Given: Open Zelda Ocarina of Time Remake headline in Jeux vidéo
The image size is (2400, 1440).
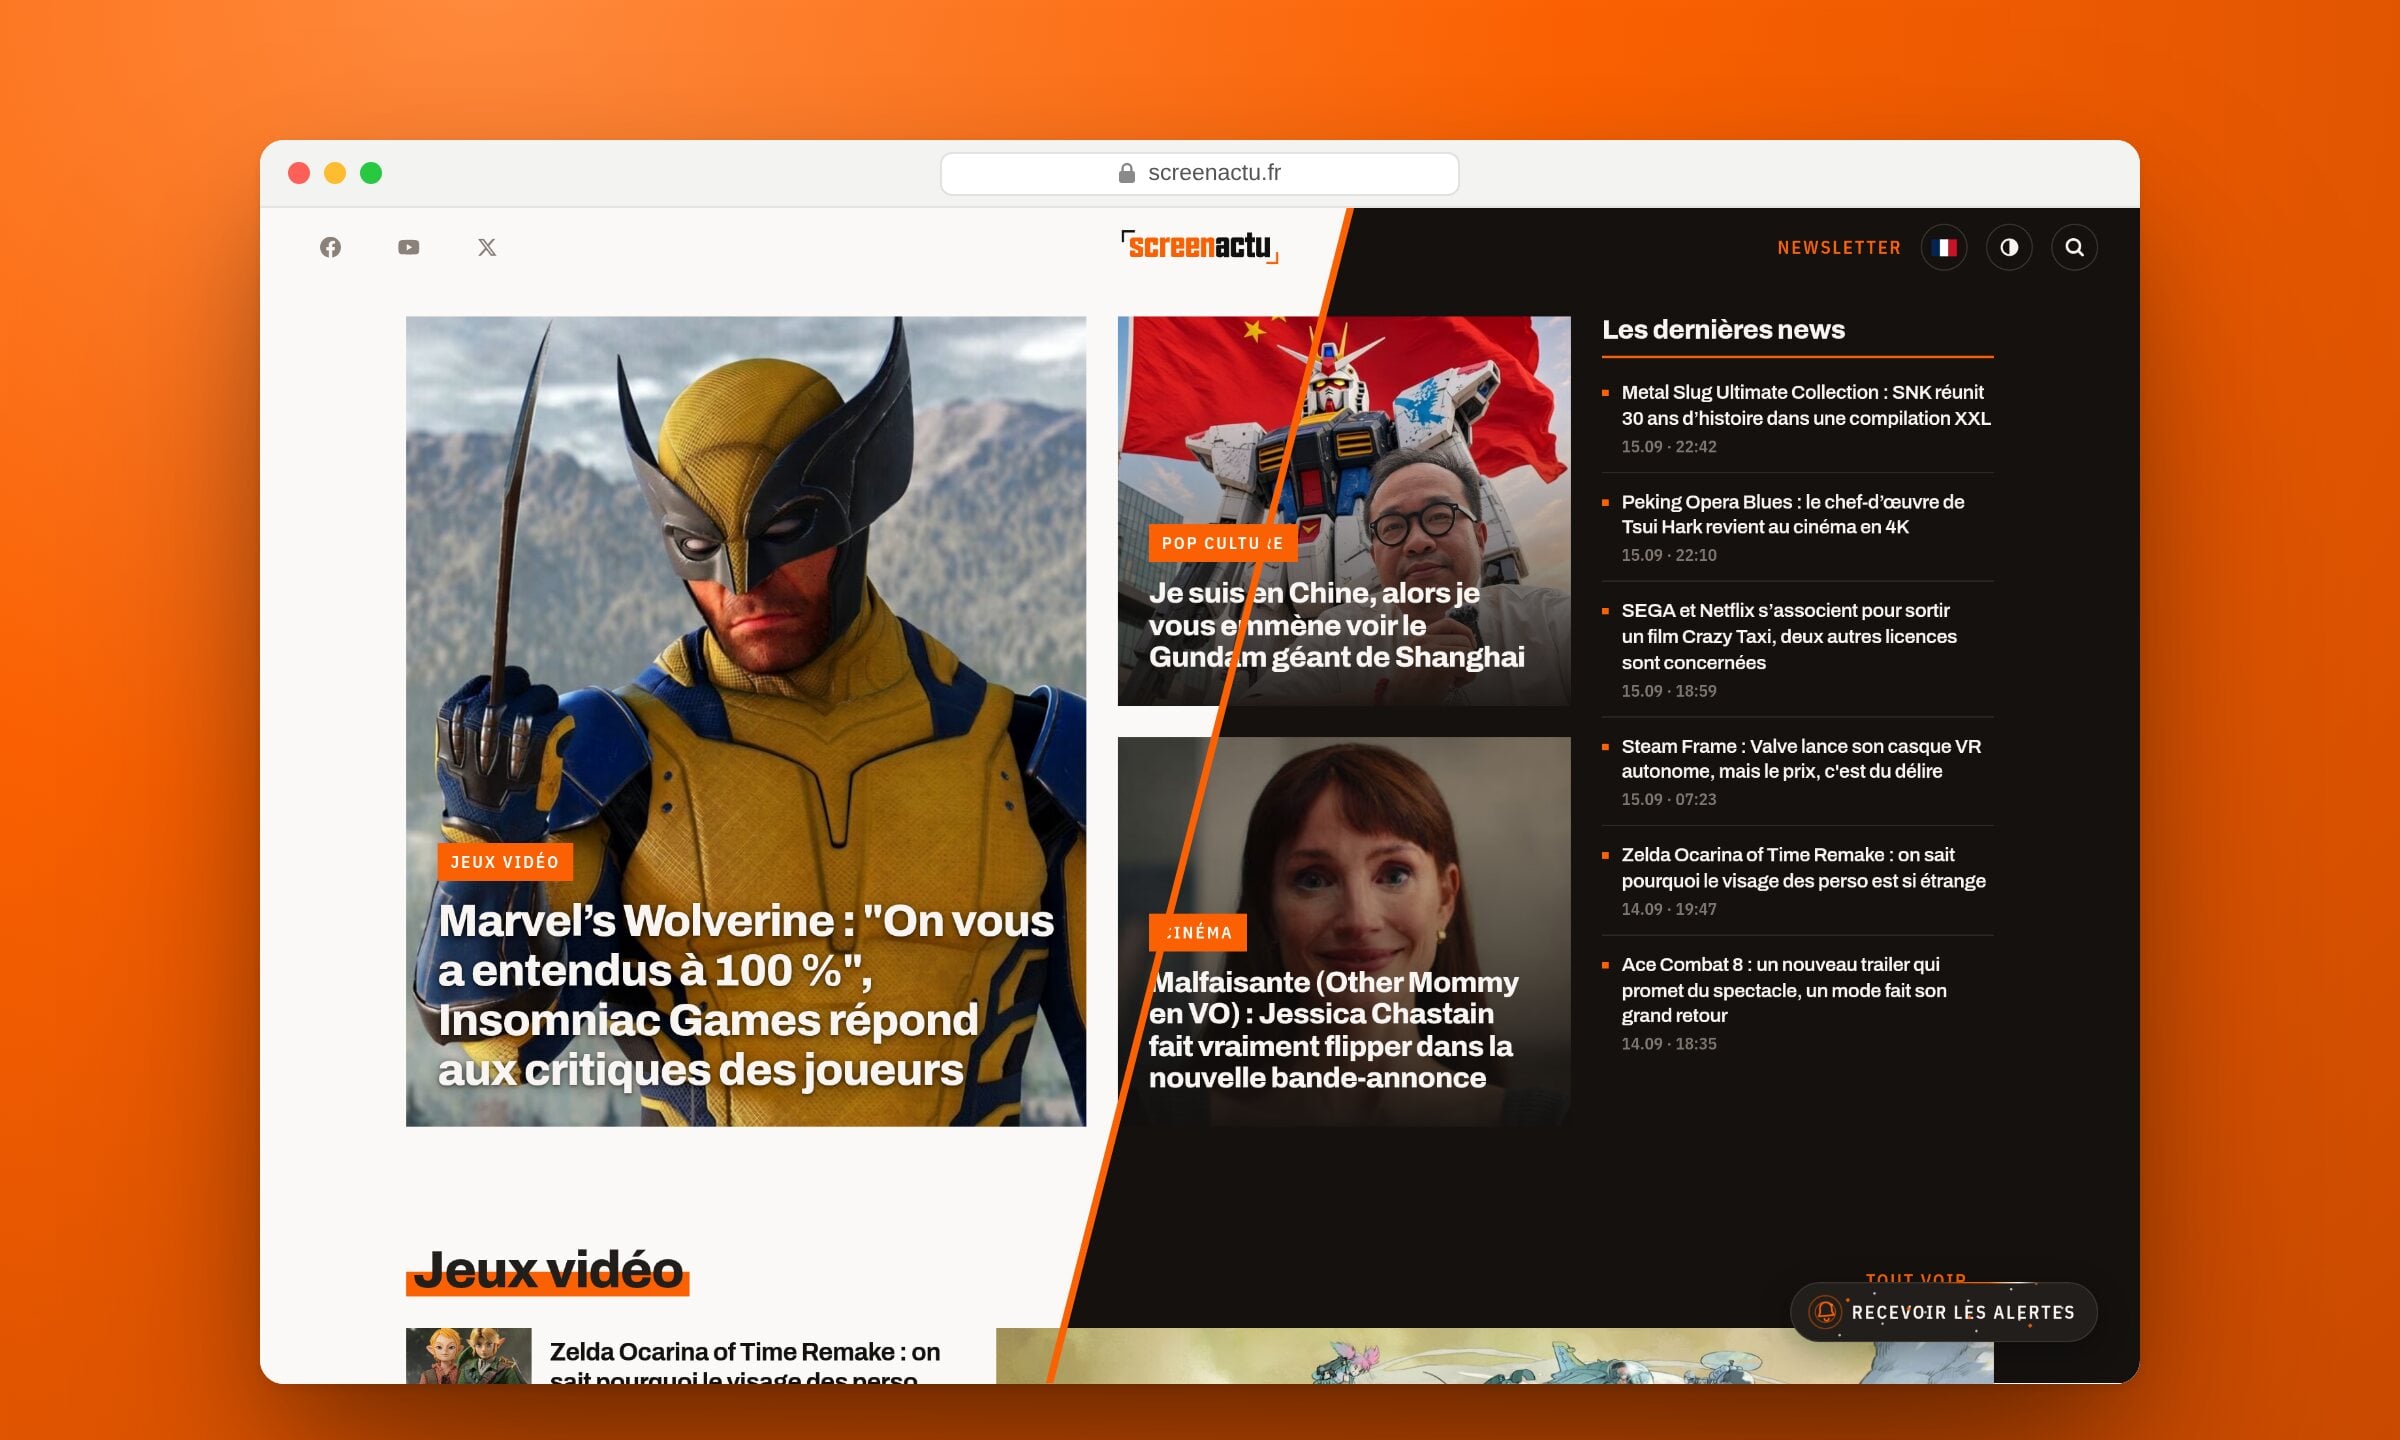Looking at the screenshot, I should (745, 1362).
